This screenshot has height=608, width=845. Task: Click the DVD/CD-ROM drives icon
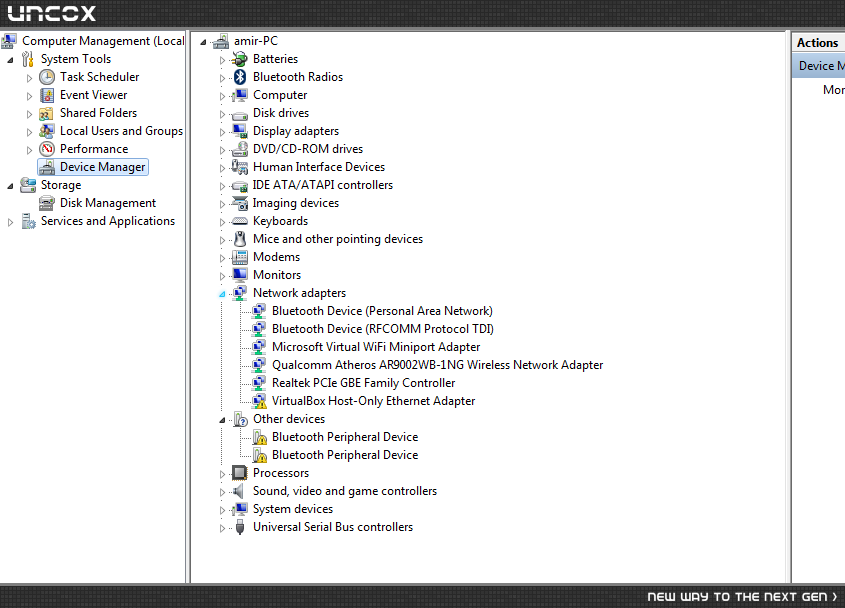click(240, 149)
